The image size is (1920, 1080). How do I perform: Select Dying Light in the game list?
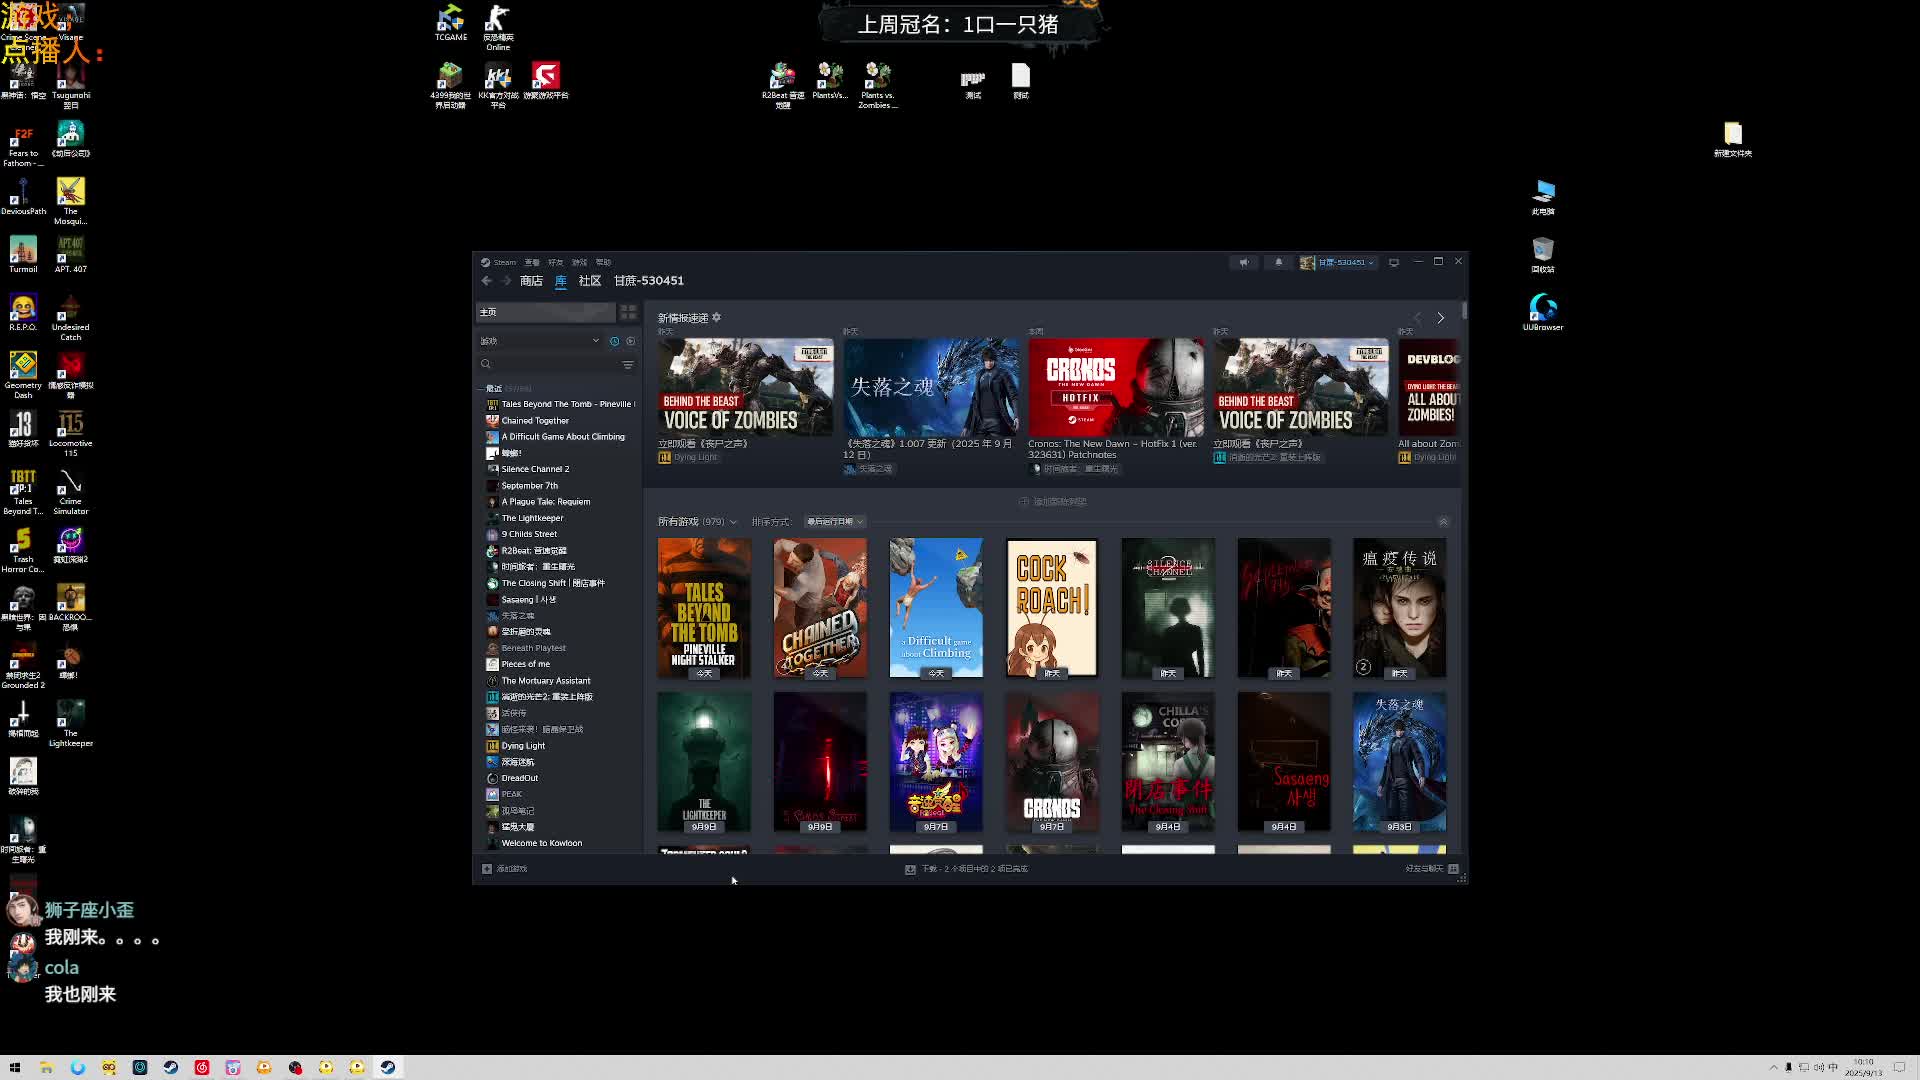(523, 746)
